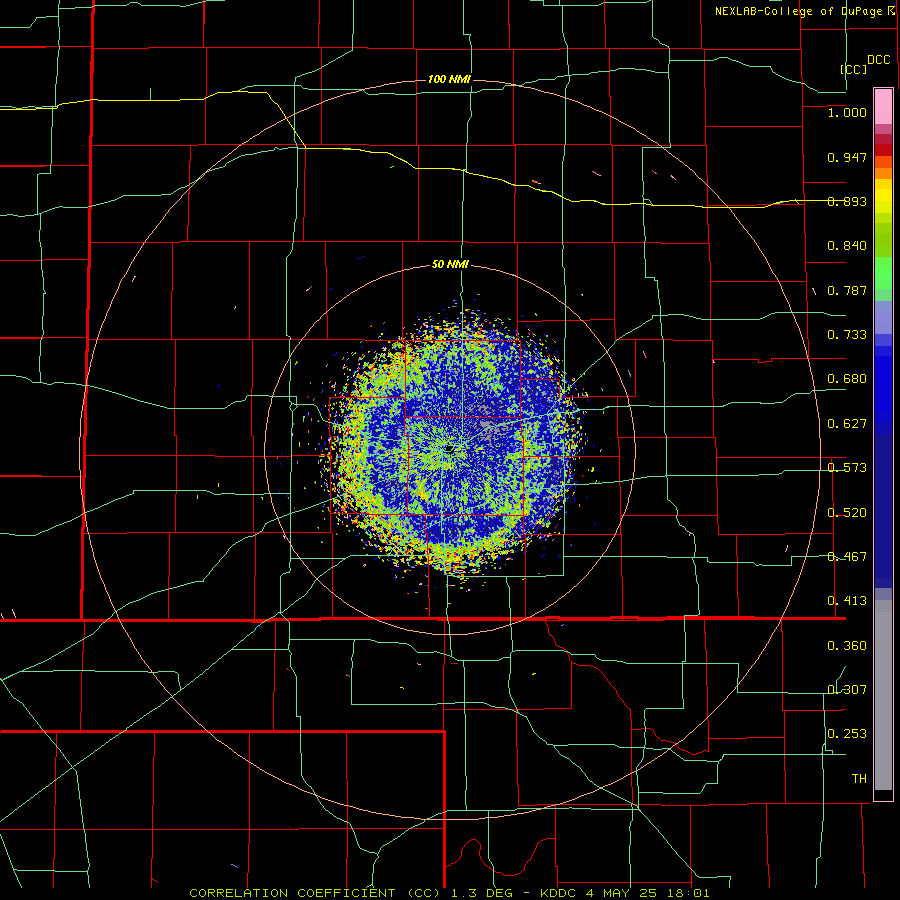Click the Correlation Coefficient caption at the bottom
This screenshot has height=900, width=900.
(x=449, y=893)
